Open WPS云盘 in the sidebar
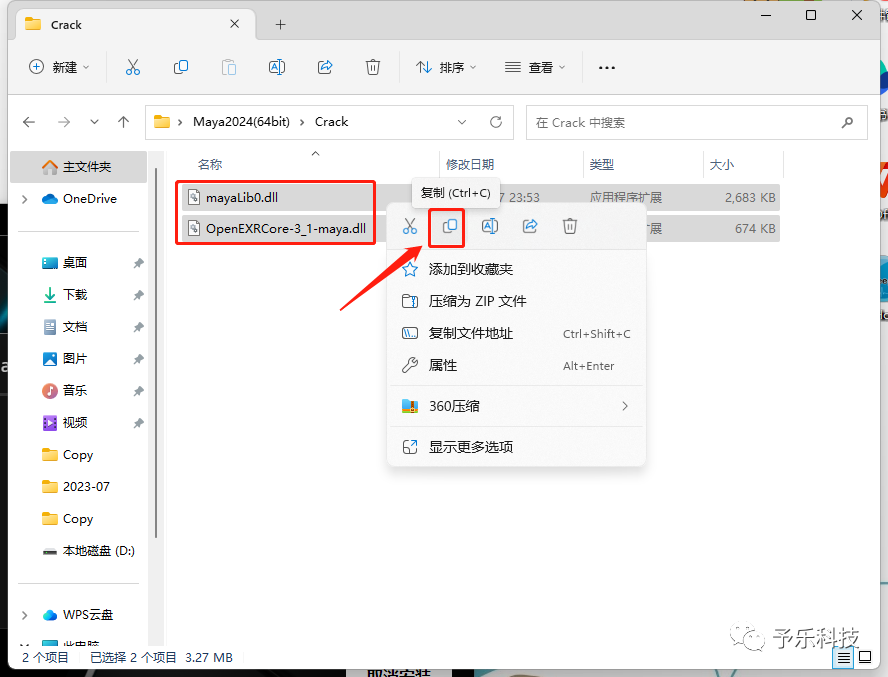The height and width of the screenshot is (677, 888). coord(78,615)
